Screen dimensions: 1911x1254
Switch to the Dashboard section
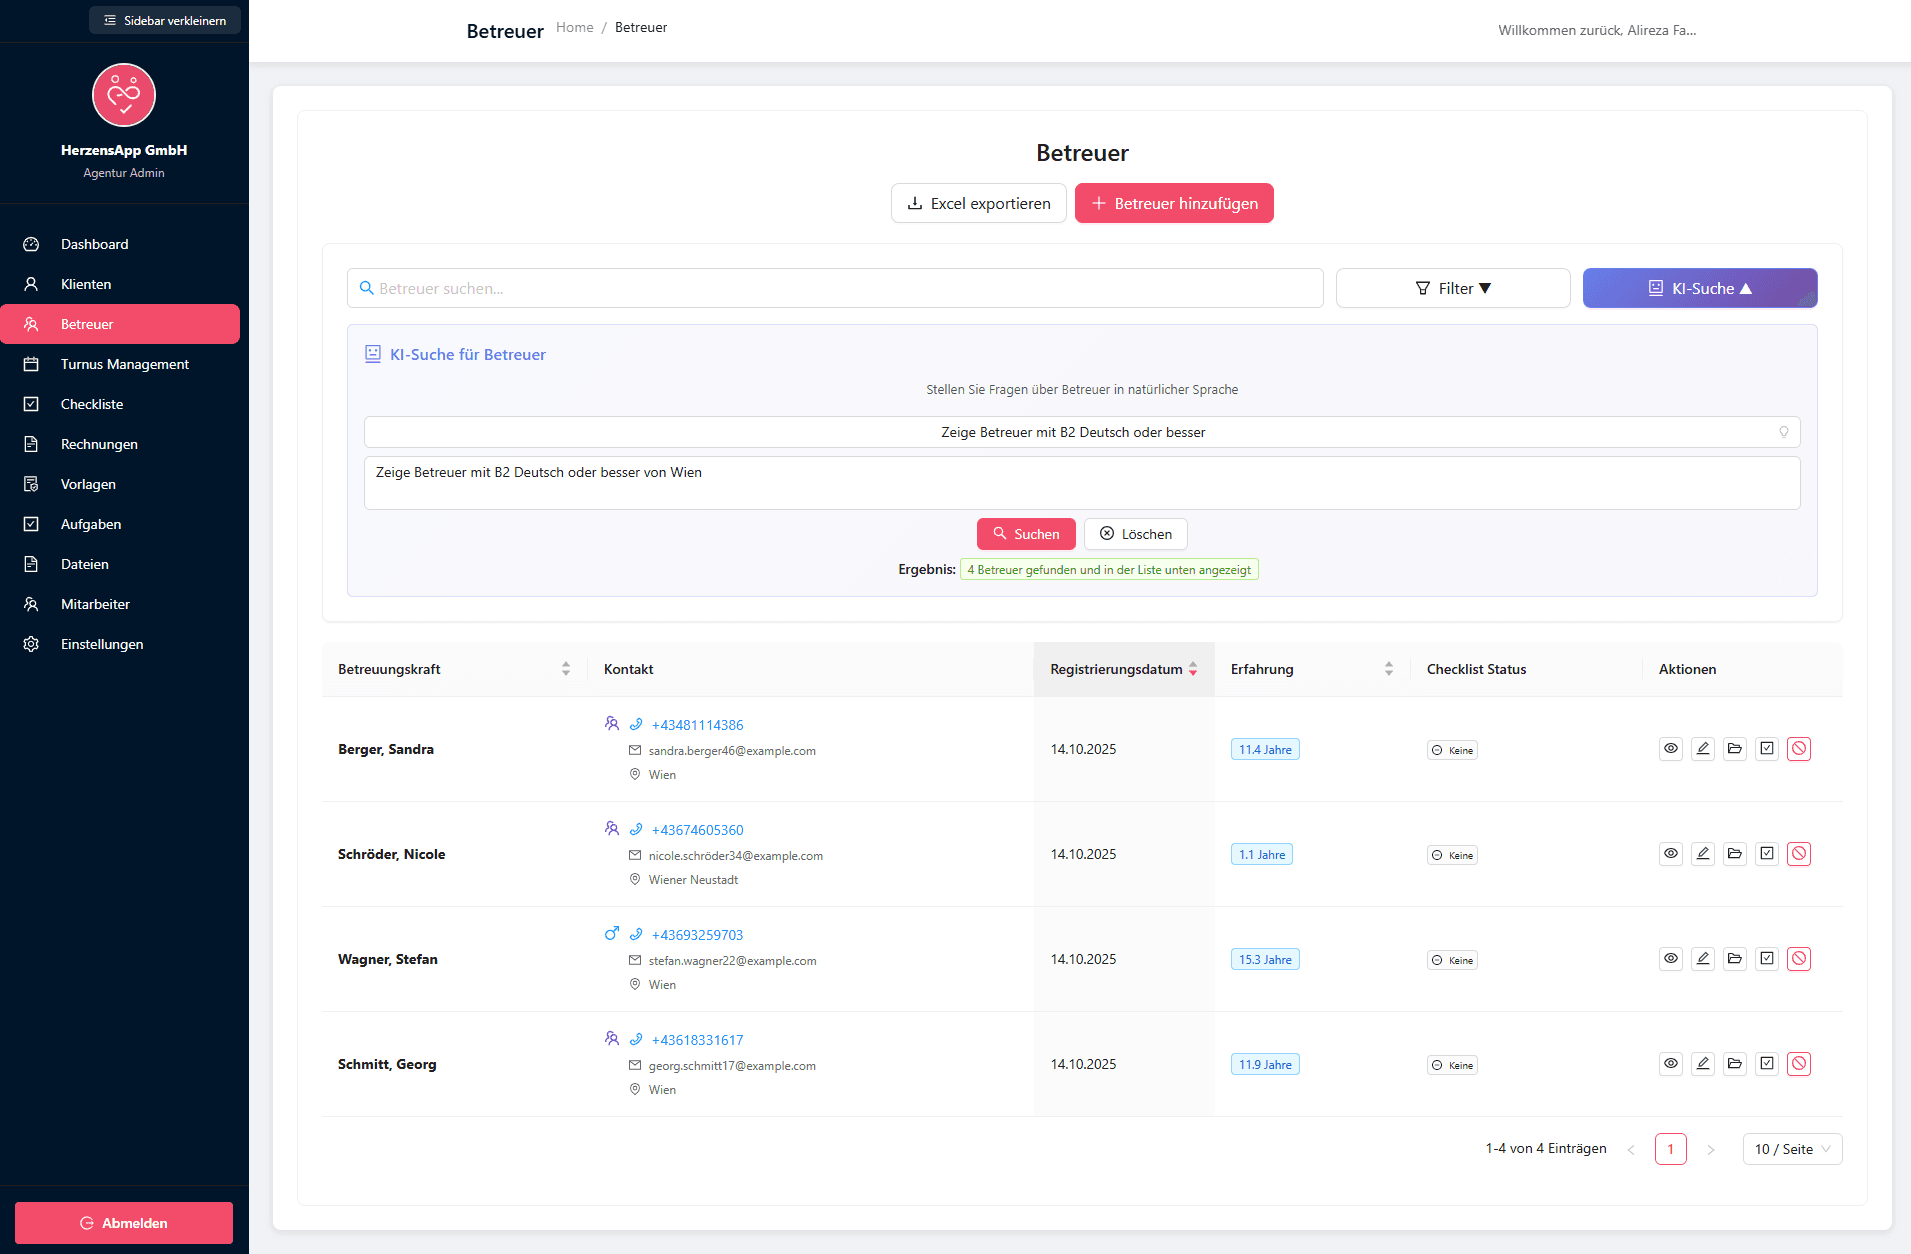[x=94, y=244]
